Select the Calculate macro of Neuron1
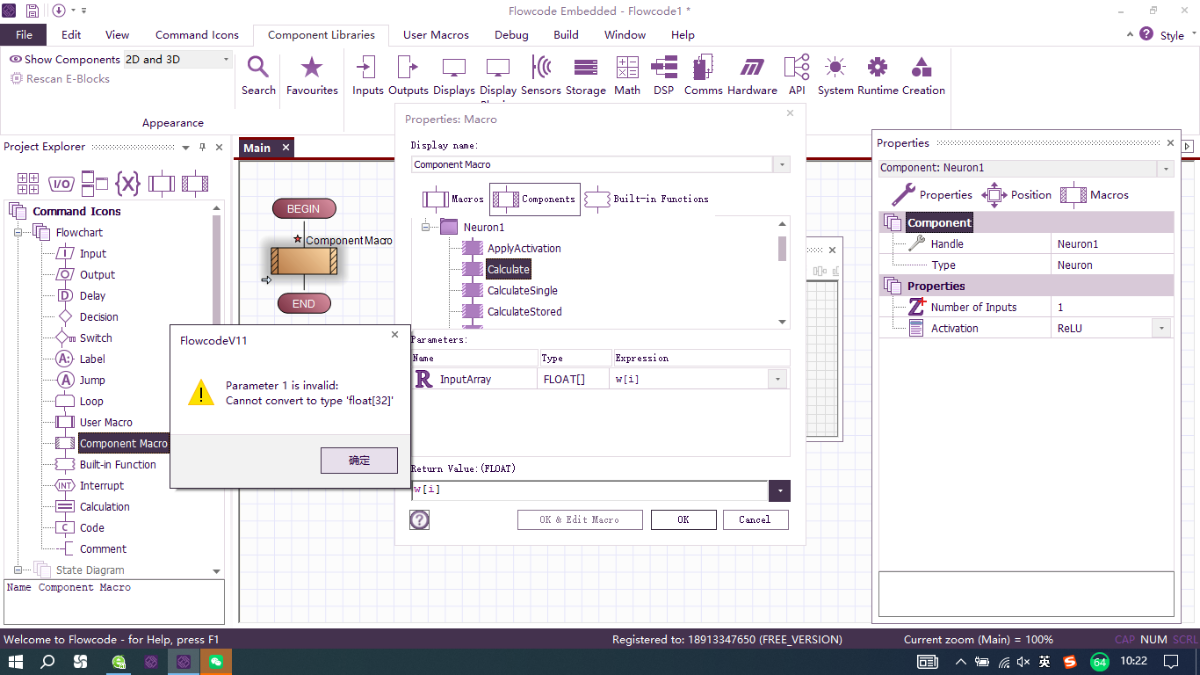Viewport: 1200px width, 675px height. point(508,270)
